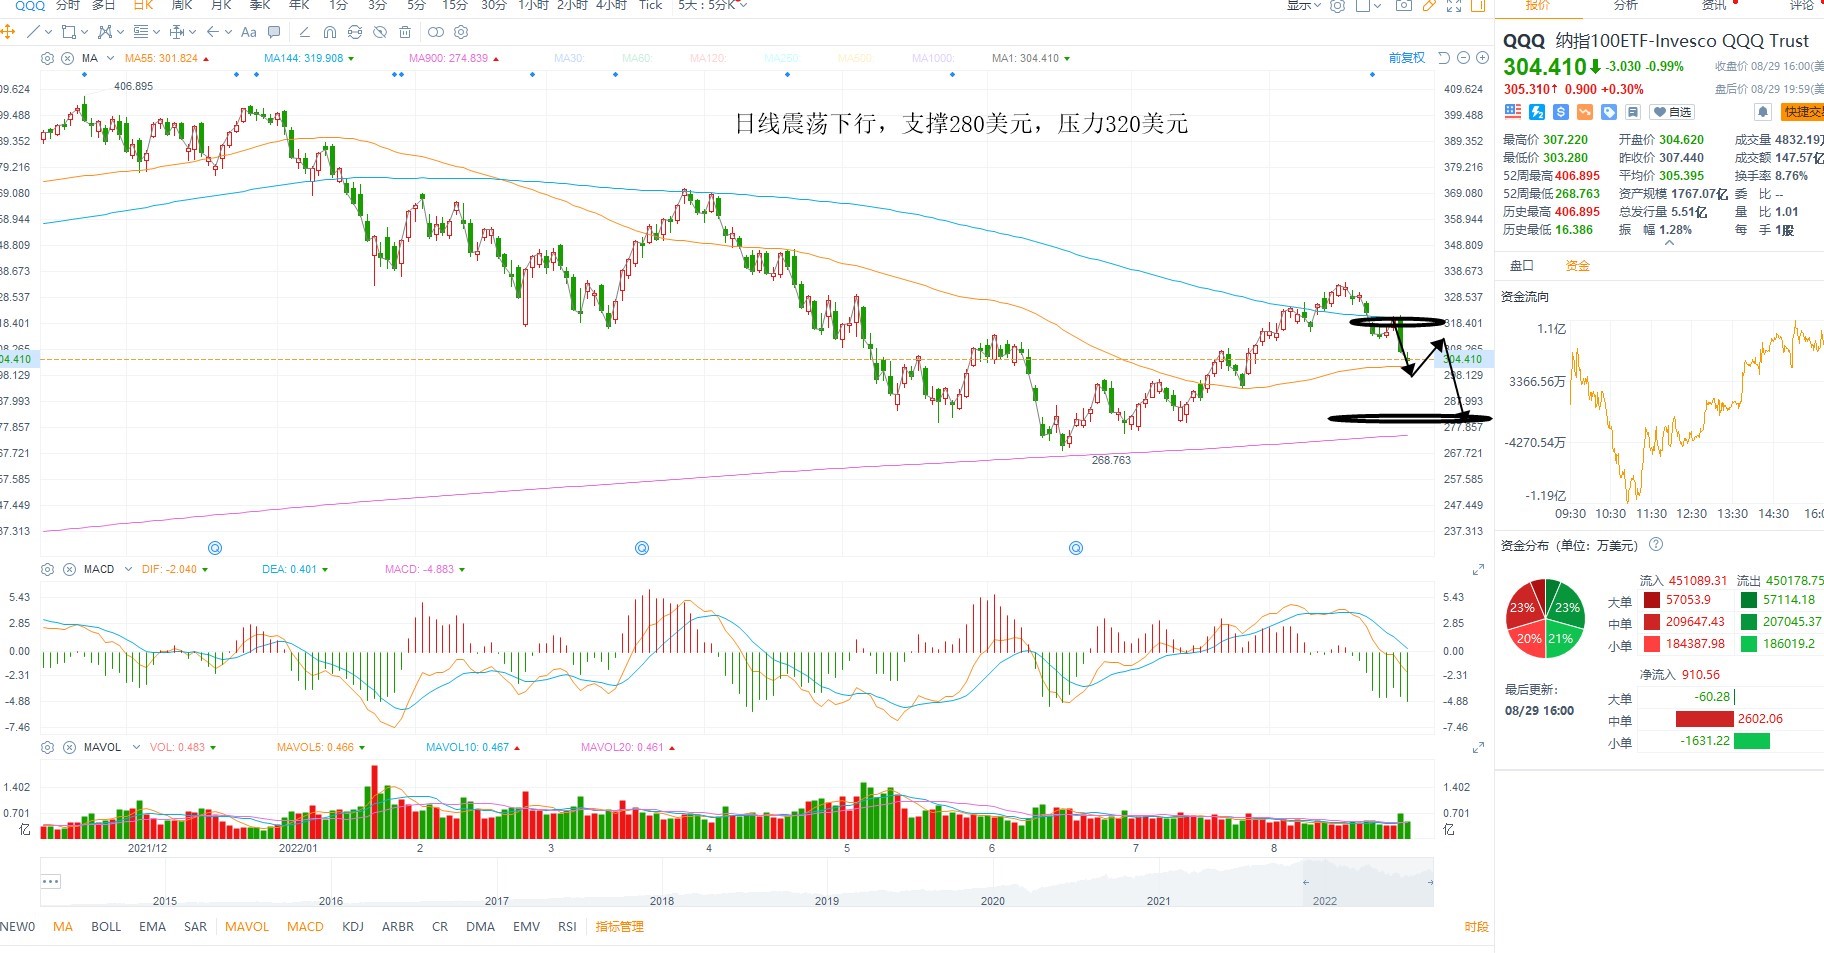Click the trash icon to delete drawings
The height and width of the screenshot is (953, 1824).
[x=405, y=32]
